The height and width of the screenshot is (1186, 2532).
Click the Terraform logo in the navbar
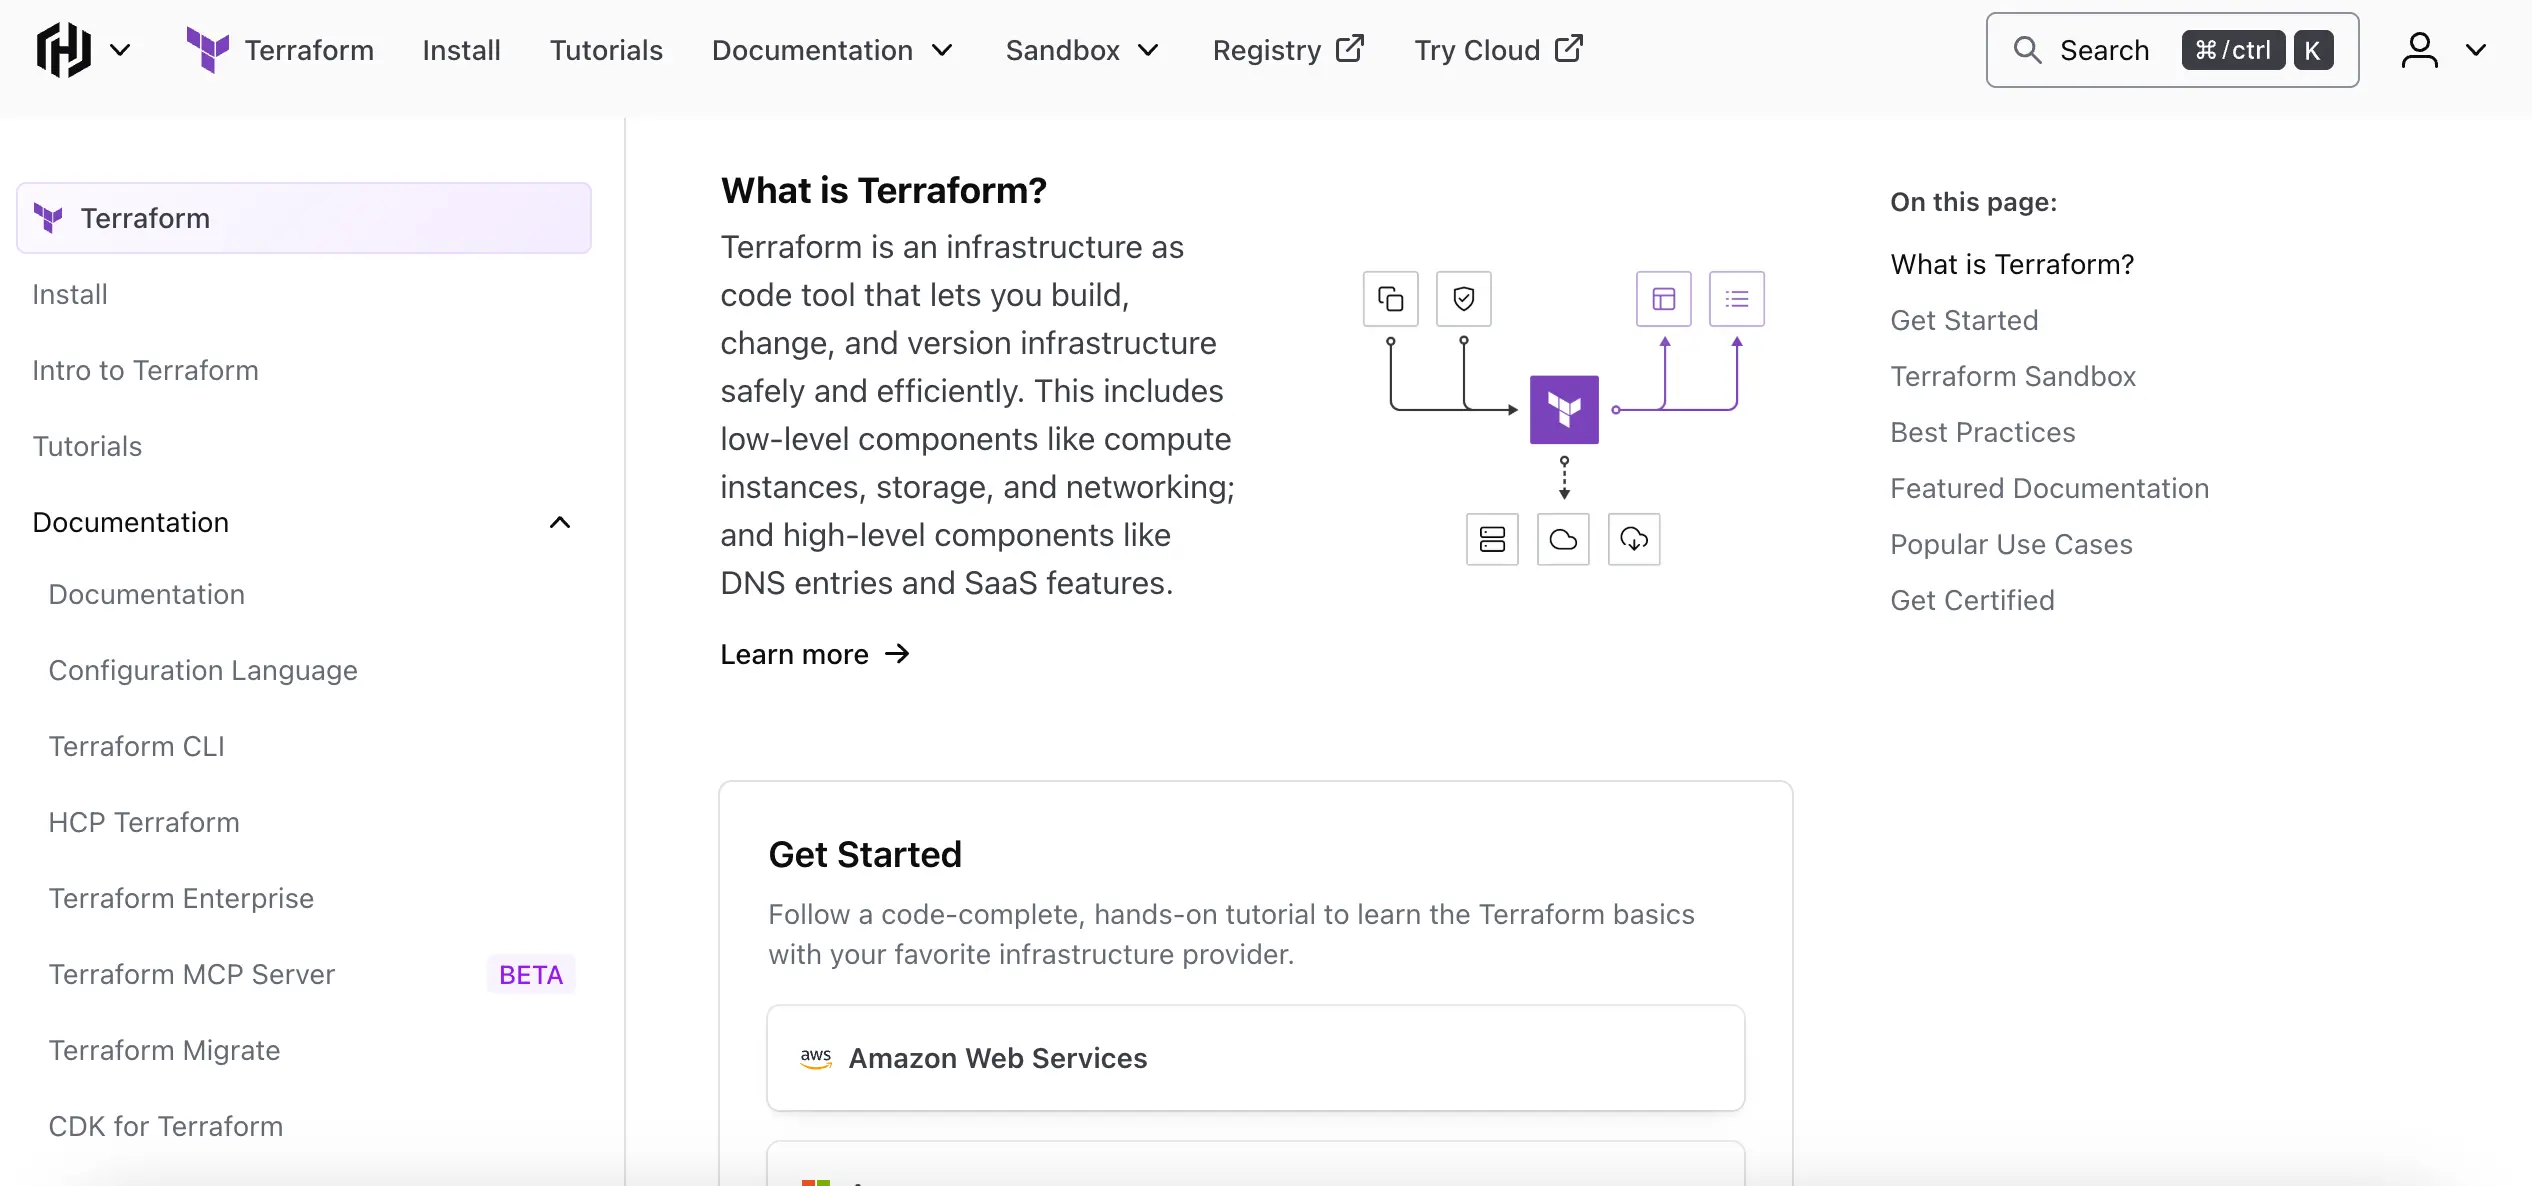tap(208, 49)
